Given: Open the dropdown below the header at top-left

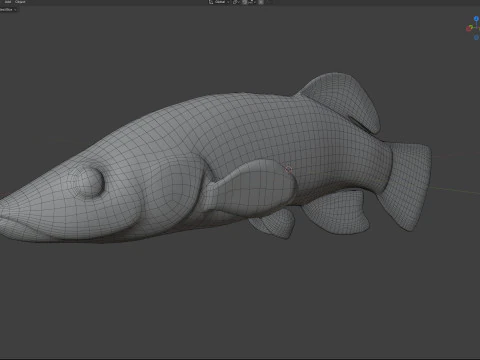Looking at the screenshot, I should [x=8, y=10].
